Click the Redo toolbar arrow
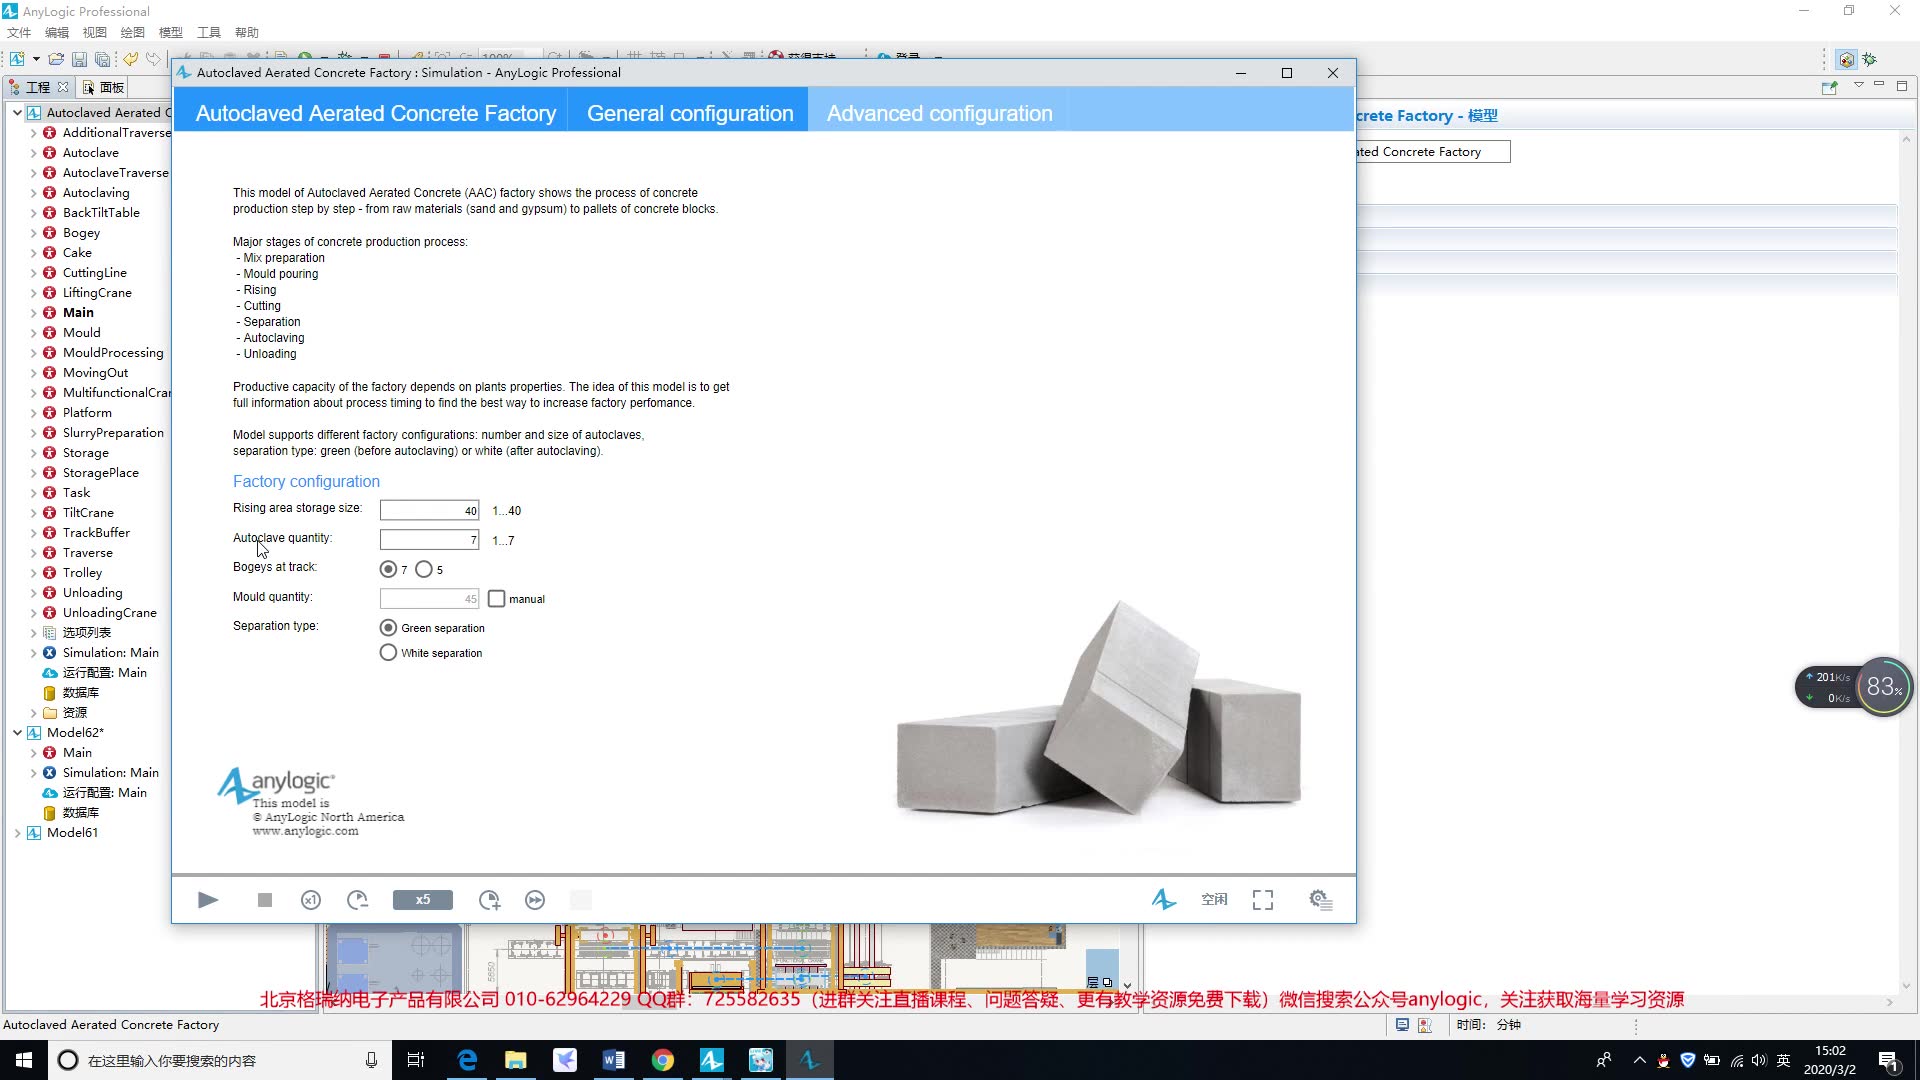This screenshot has height=1080, width=1920. 153,59
